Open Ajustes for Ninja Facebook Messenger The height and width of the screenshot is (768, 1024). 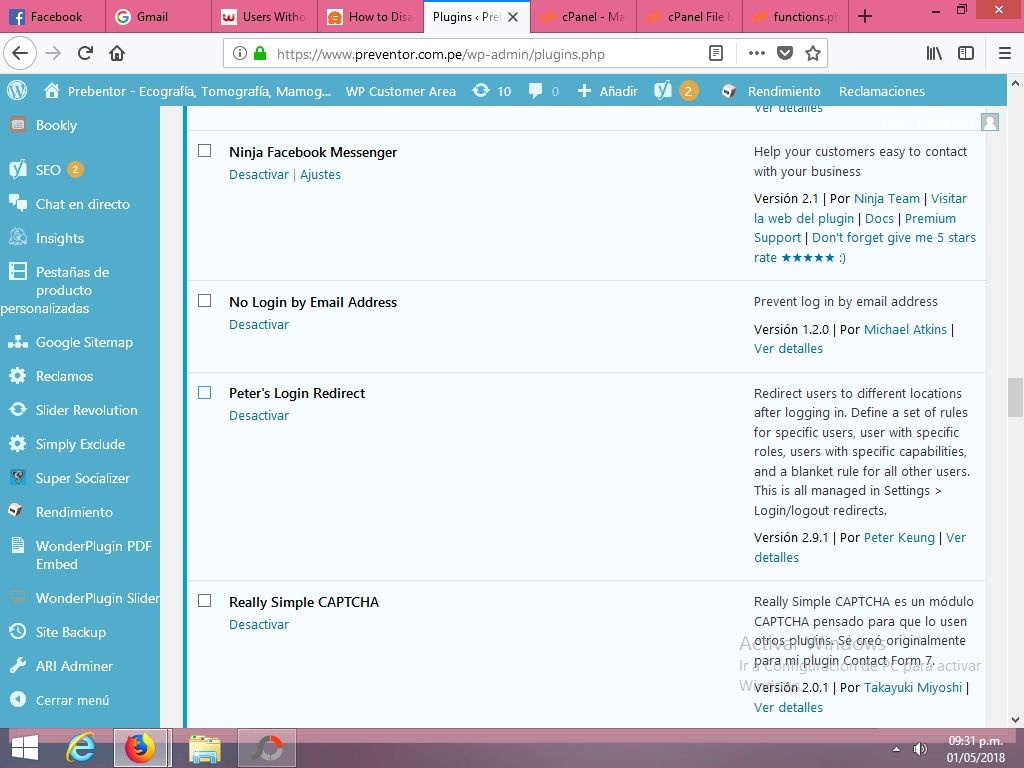click(x=320, y=174)
